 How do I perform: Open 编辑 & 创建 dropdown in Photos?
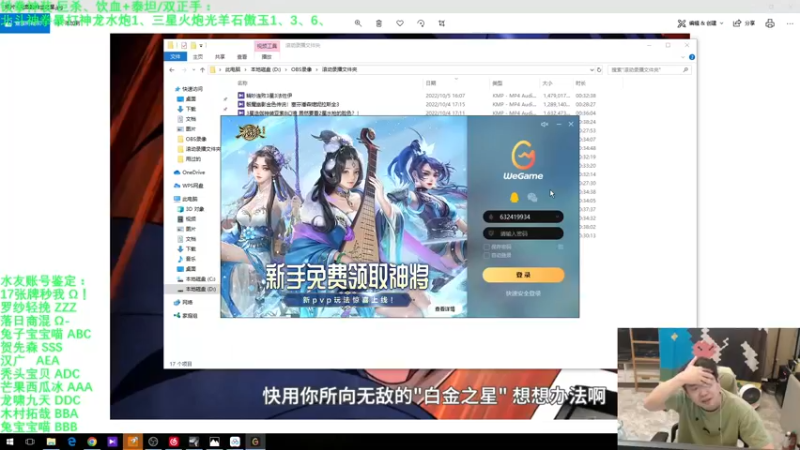[x=700, y=23]
